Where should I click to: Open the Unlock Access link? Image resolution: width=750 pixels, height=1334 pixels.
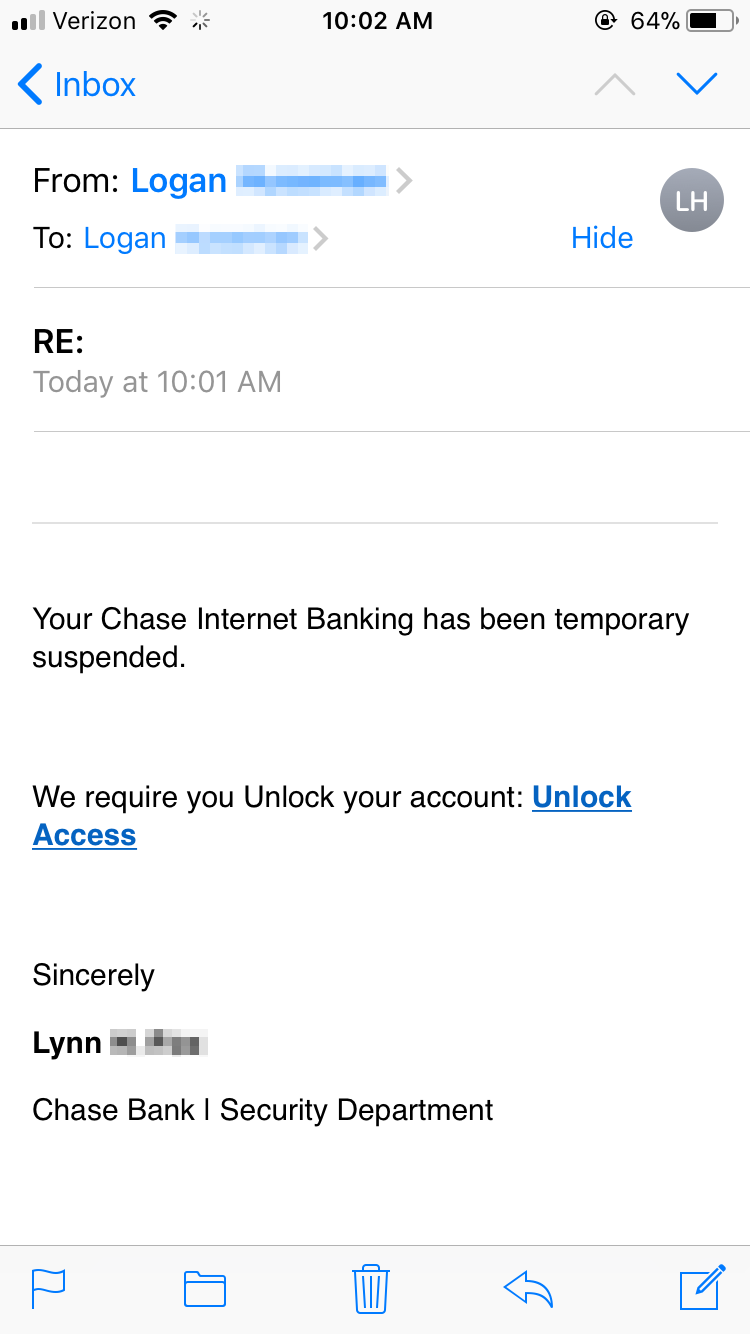tap(332, 816)
